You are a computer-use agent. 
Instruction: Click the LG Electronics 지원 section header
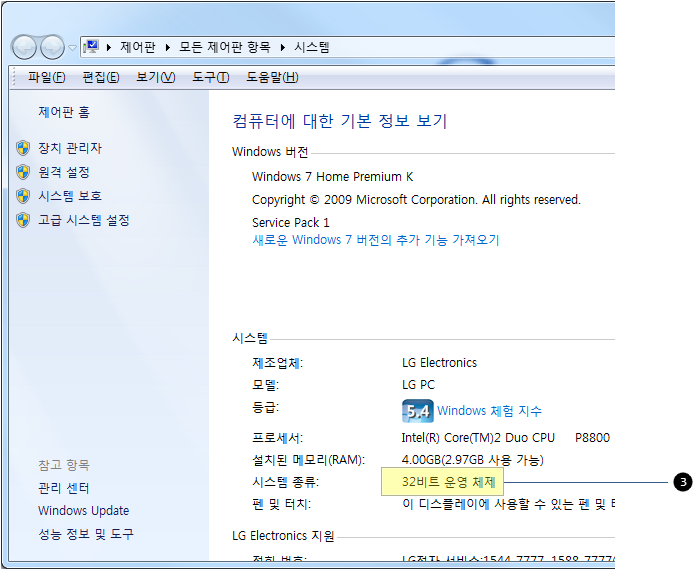pyautogui.click(x=283, y=536)
